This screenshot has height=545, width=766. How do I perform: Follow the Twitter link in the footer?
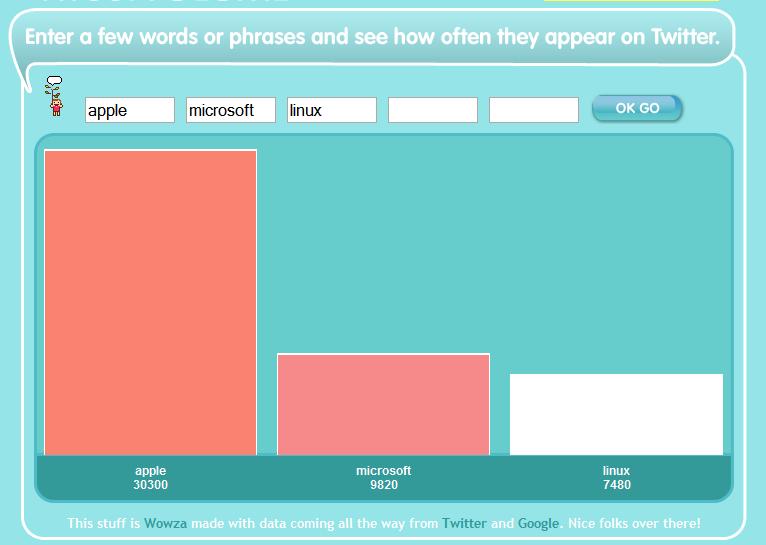pyautogui.click(x=464, y=523)
